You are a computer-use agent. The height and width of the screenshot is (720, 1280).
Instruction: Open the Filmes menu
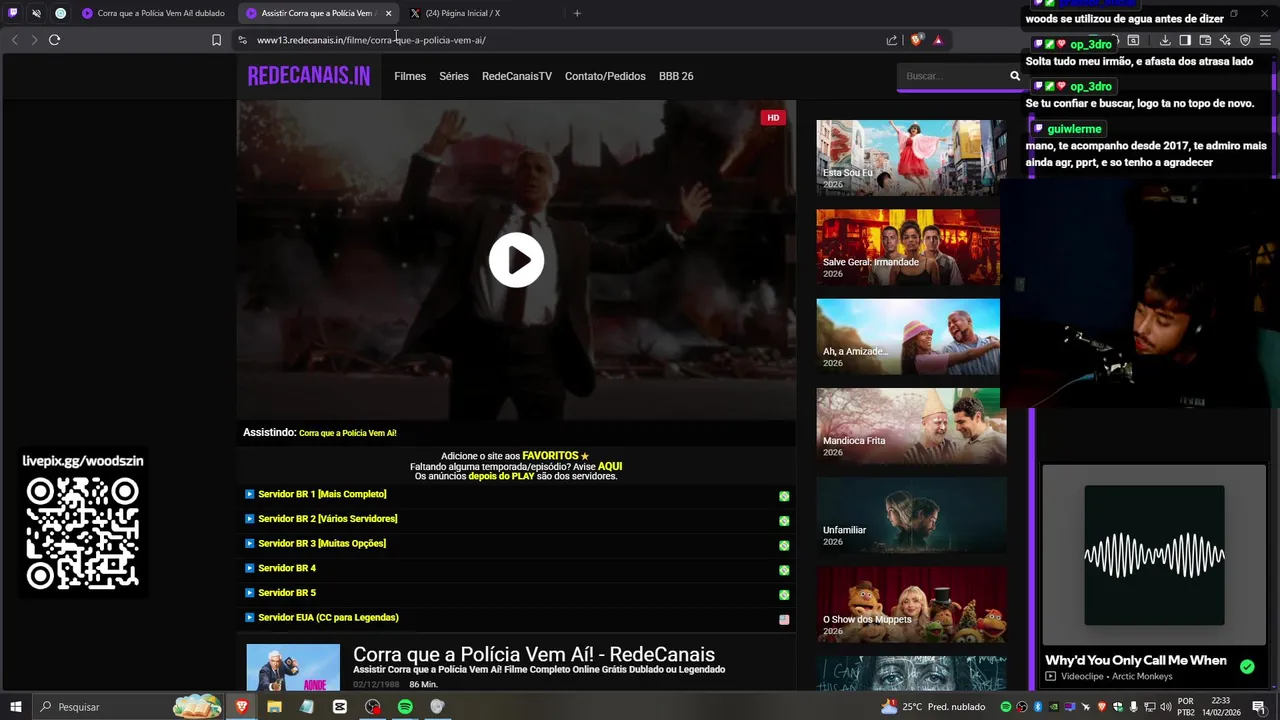410,76
